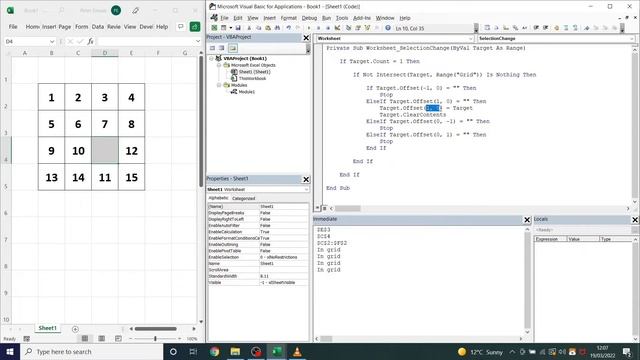Click View Object icon in Project panel
640x360 pixels.
pos(222,48)
